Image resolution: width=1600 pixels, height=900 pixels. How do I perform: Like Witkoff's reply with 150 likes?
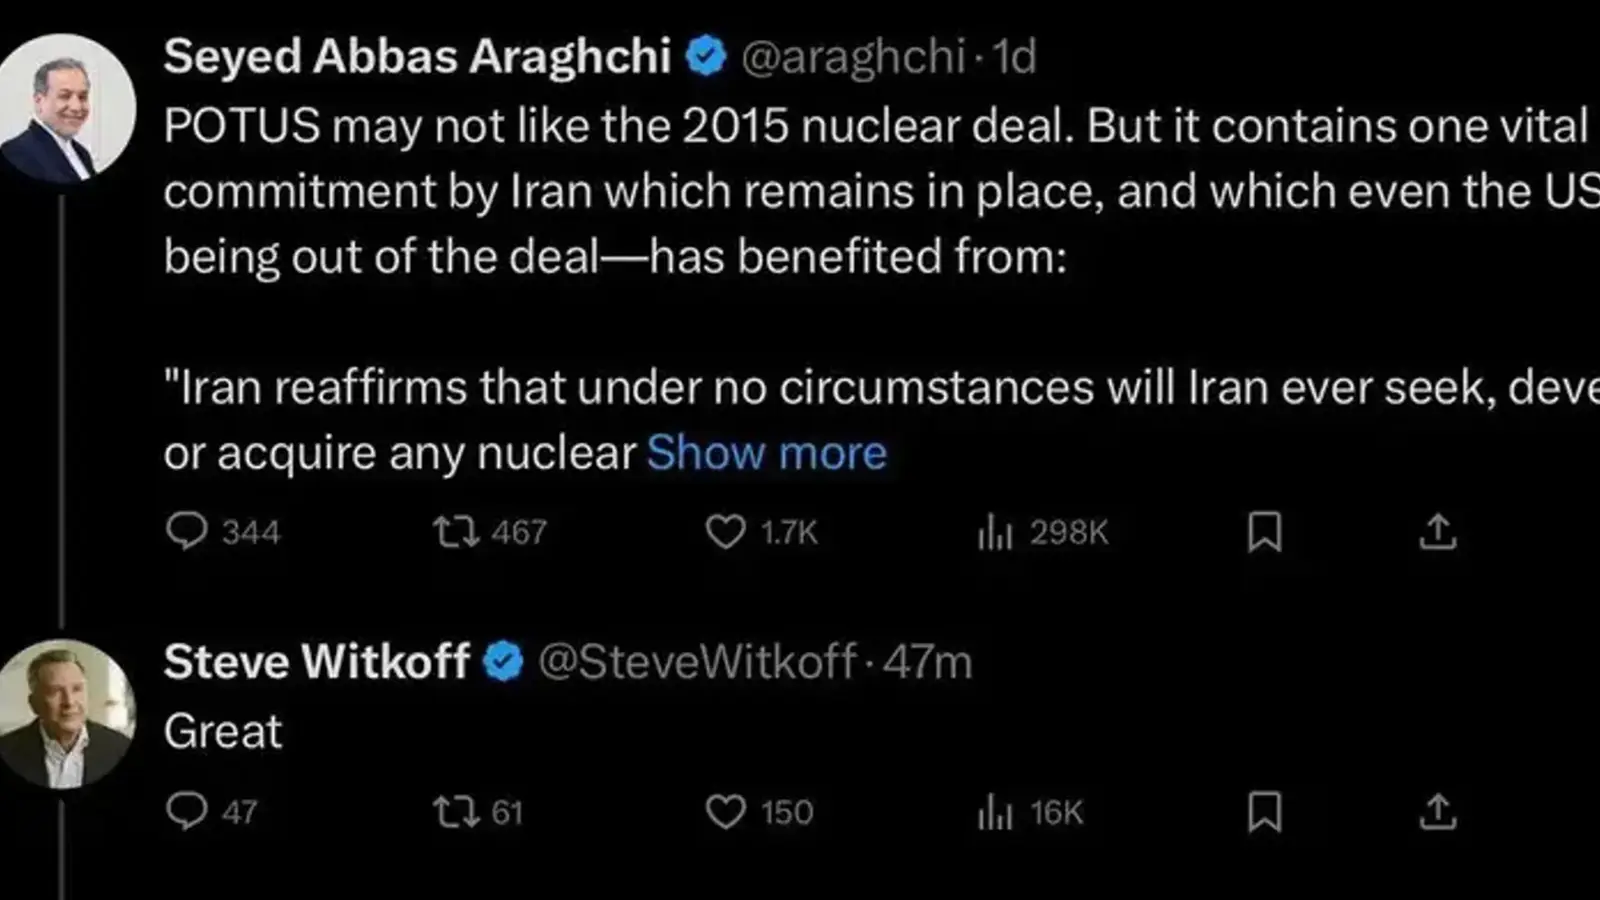759,811
